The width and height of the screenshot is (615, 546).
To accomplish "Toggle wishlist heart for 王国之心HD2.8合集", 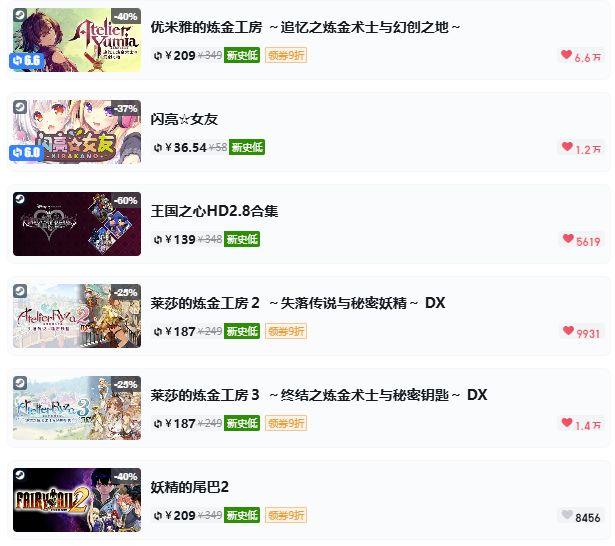I will click(x=568, y=238).
